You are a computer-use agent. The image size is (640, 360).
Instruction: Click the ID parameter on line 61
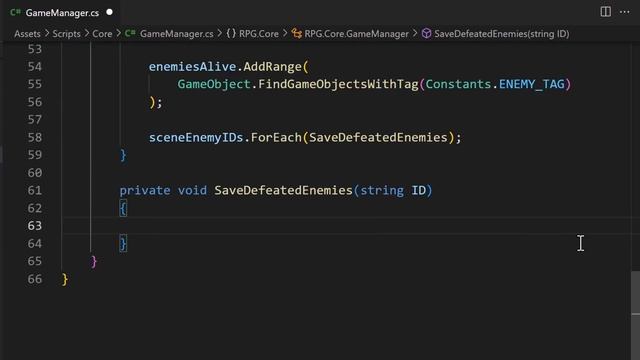(x=418, y=191)
